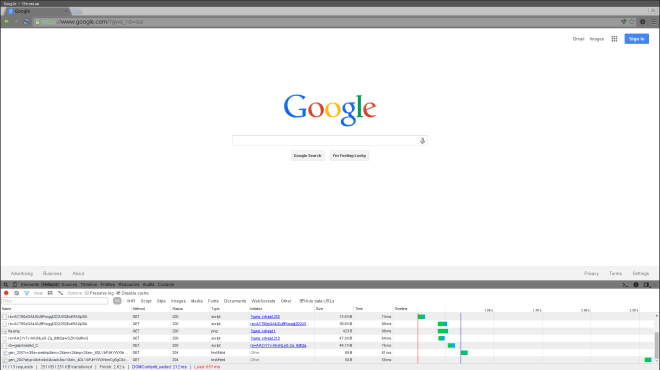Select the Network panel tab
Screen dimensions: 660x370
pyautogui.click(x=50, y=285)
